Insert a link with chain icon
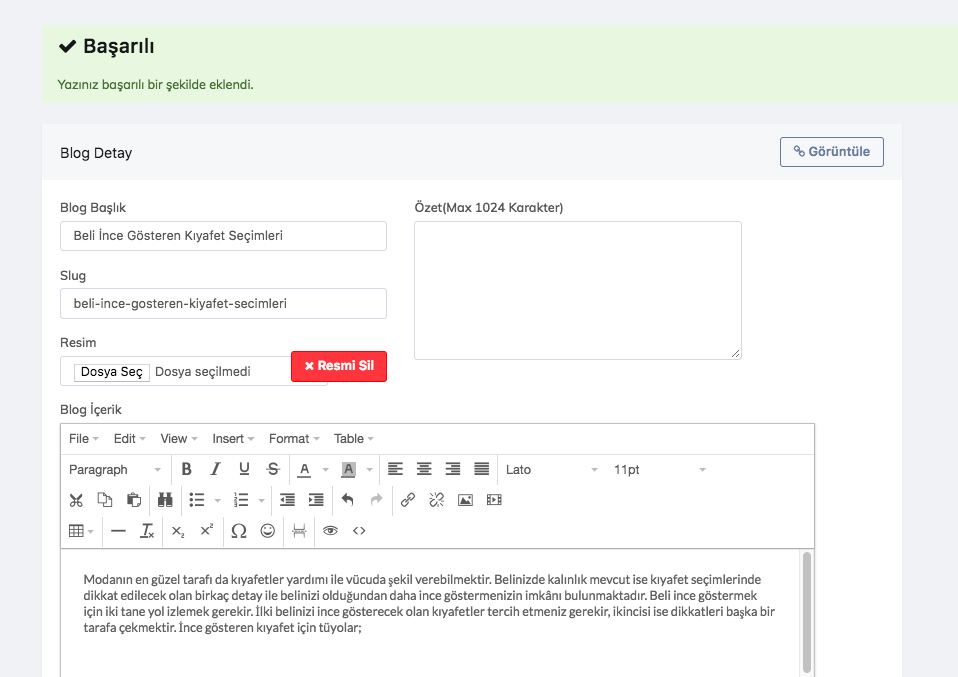Screen dimensions: 958x677 408,500
